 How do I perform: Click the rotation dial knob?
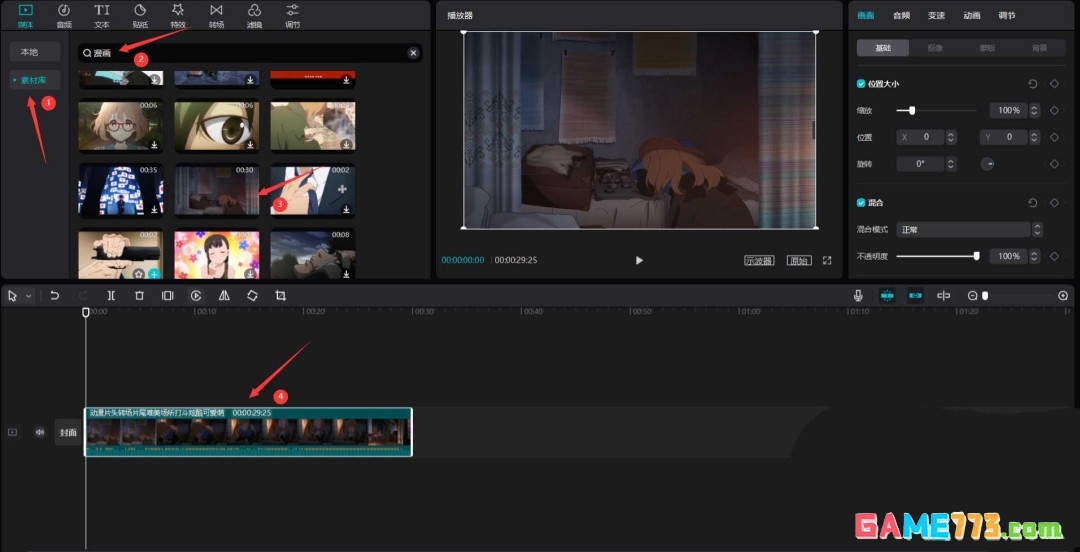[988, 164]
